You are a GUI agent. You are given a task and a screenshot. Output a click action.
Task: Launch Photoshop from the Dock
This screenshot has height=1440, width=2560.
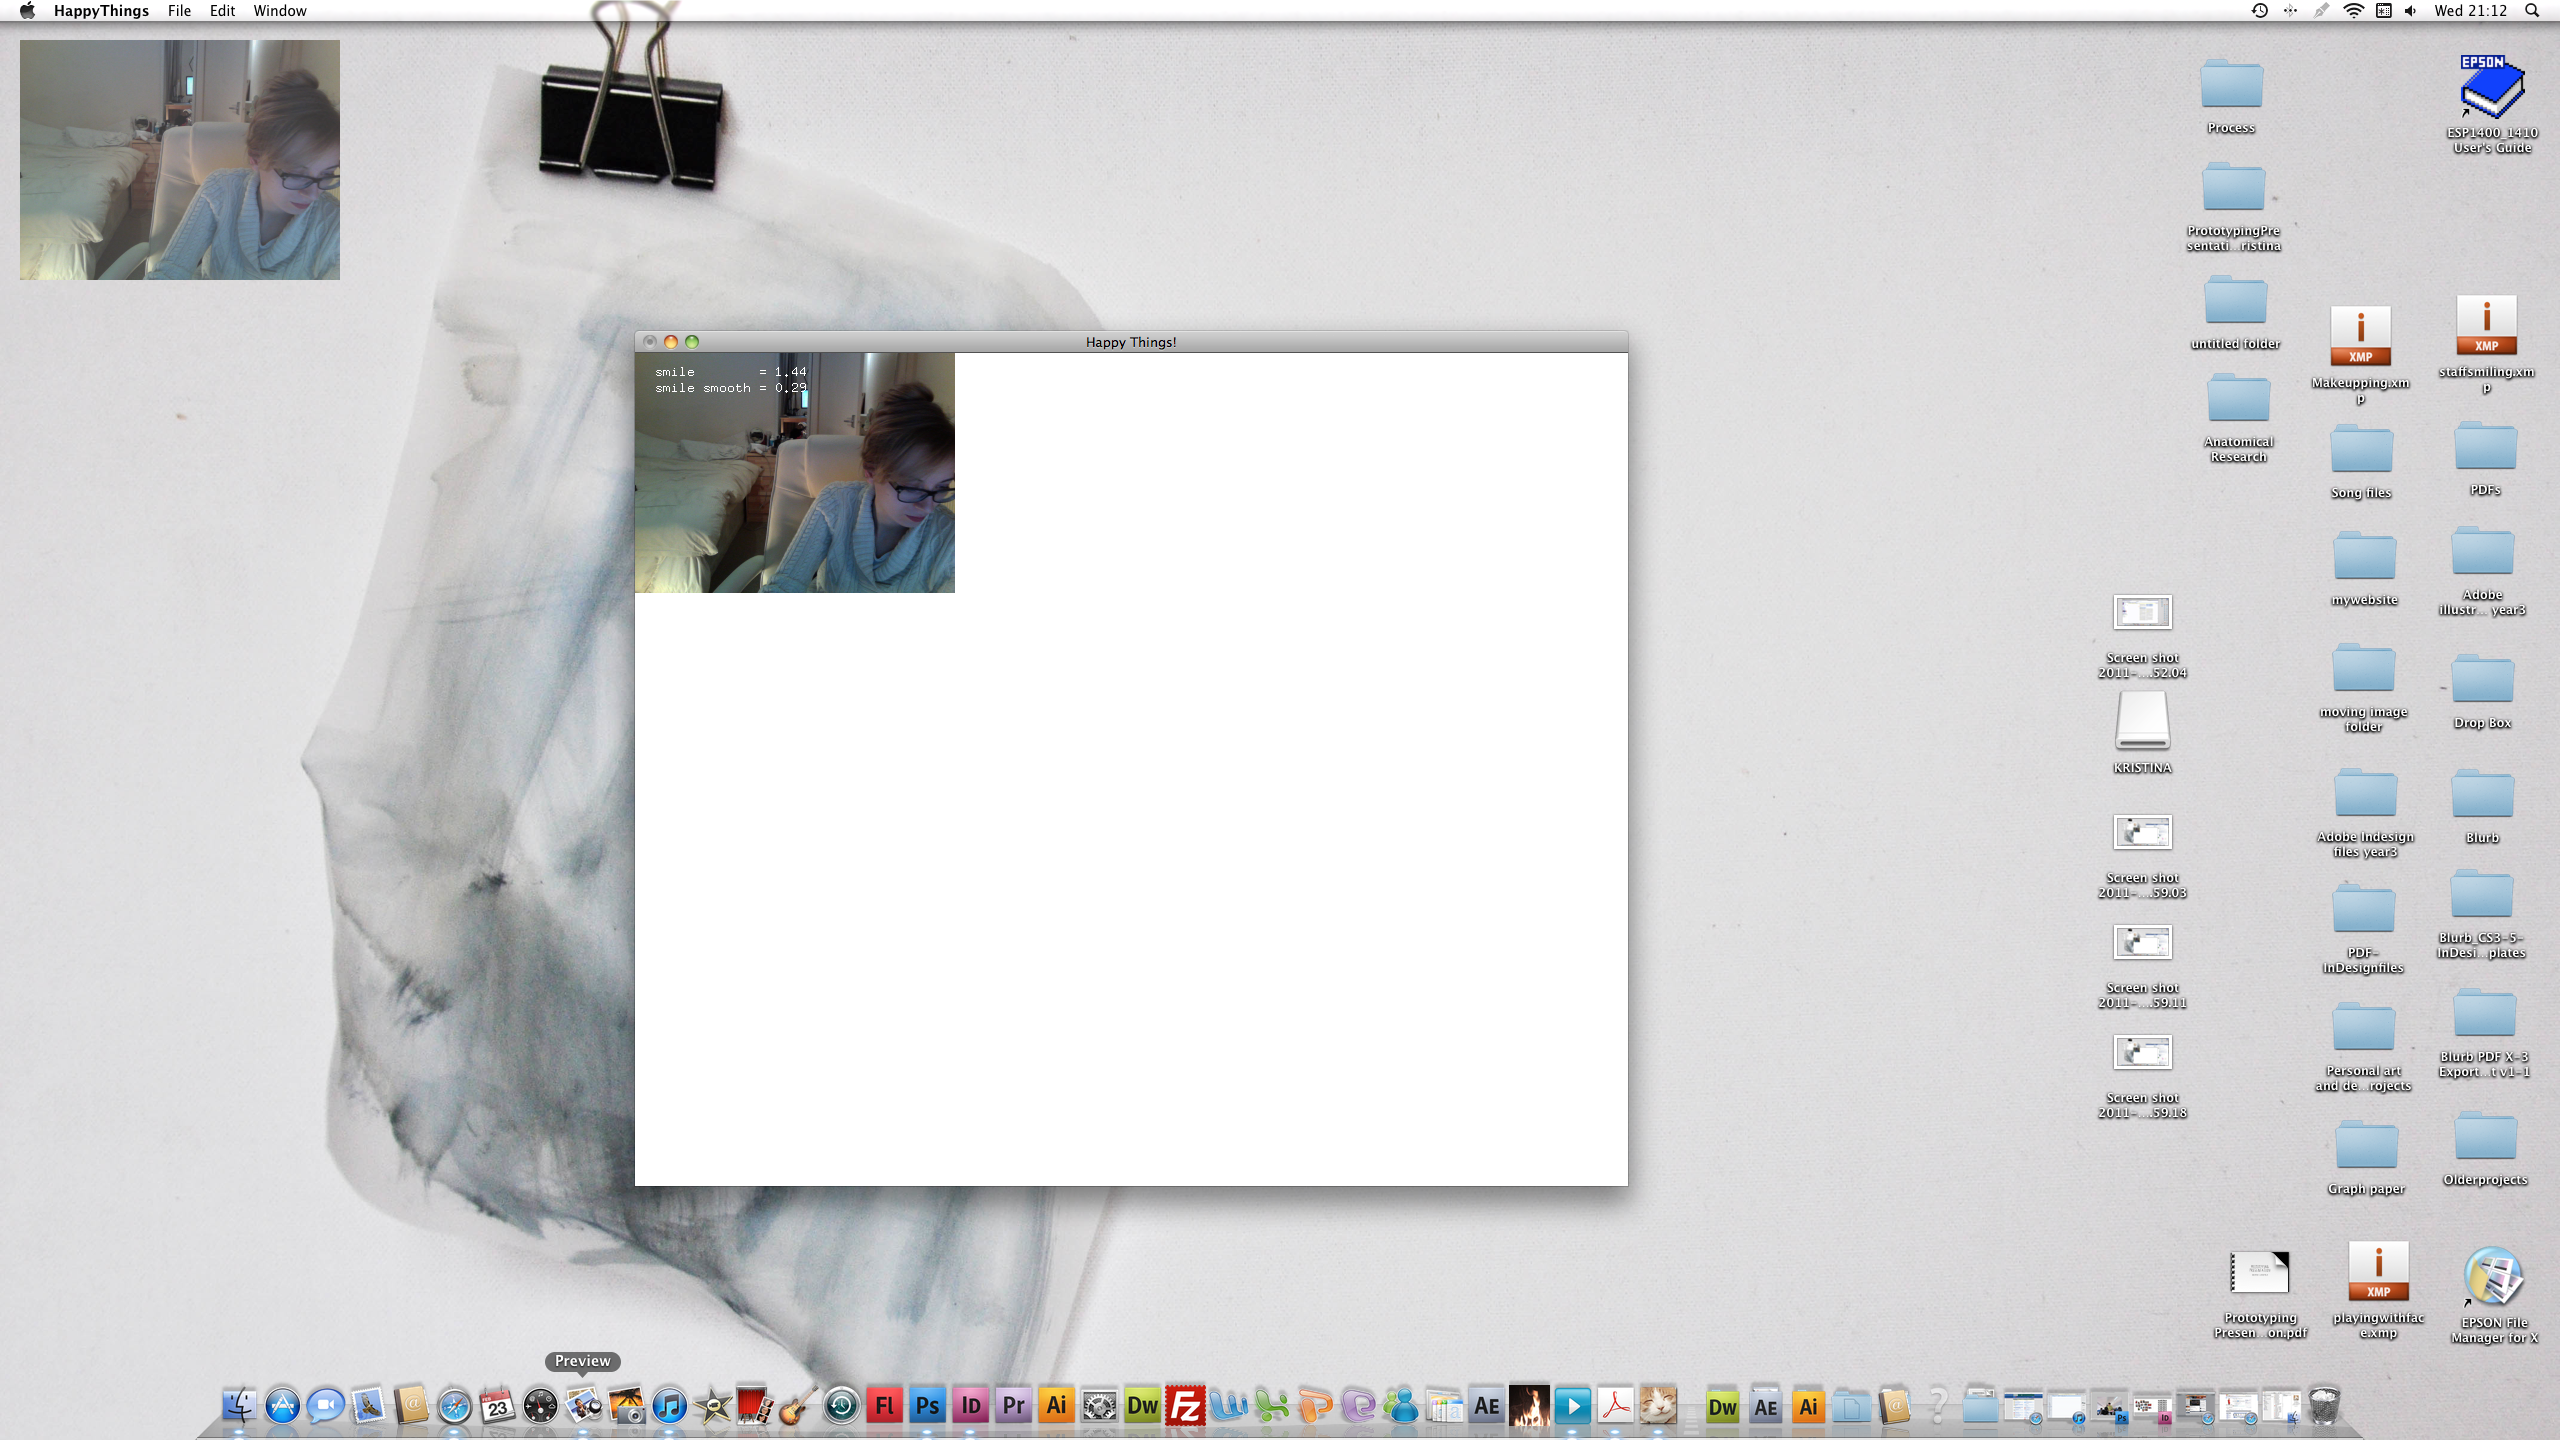(x=927, y=1406)
